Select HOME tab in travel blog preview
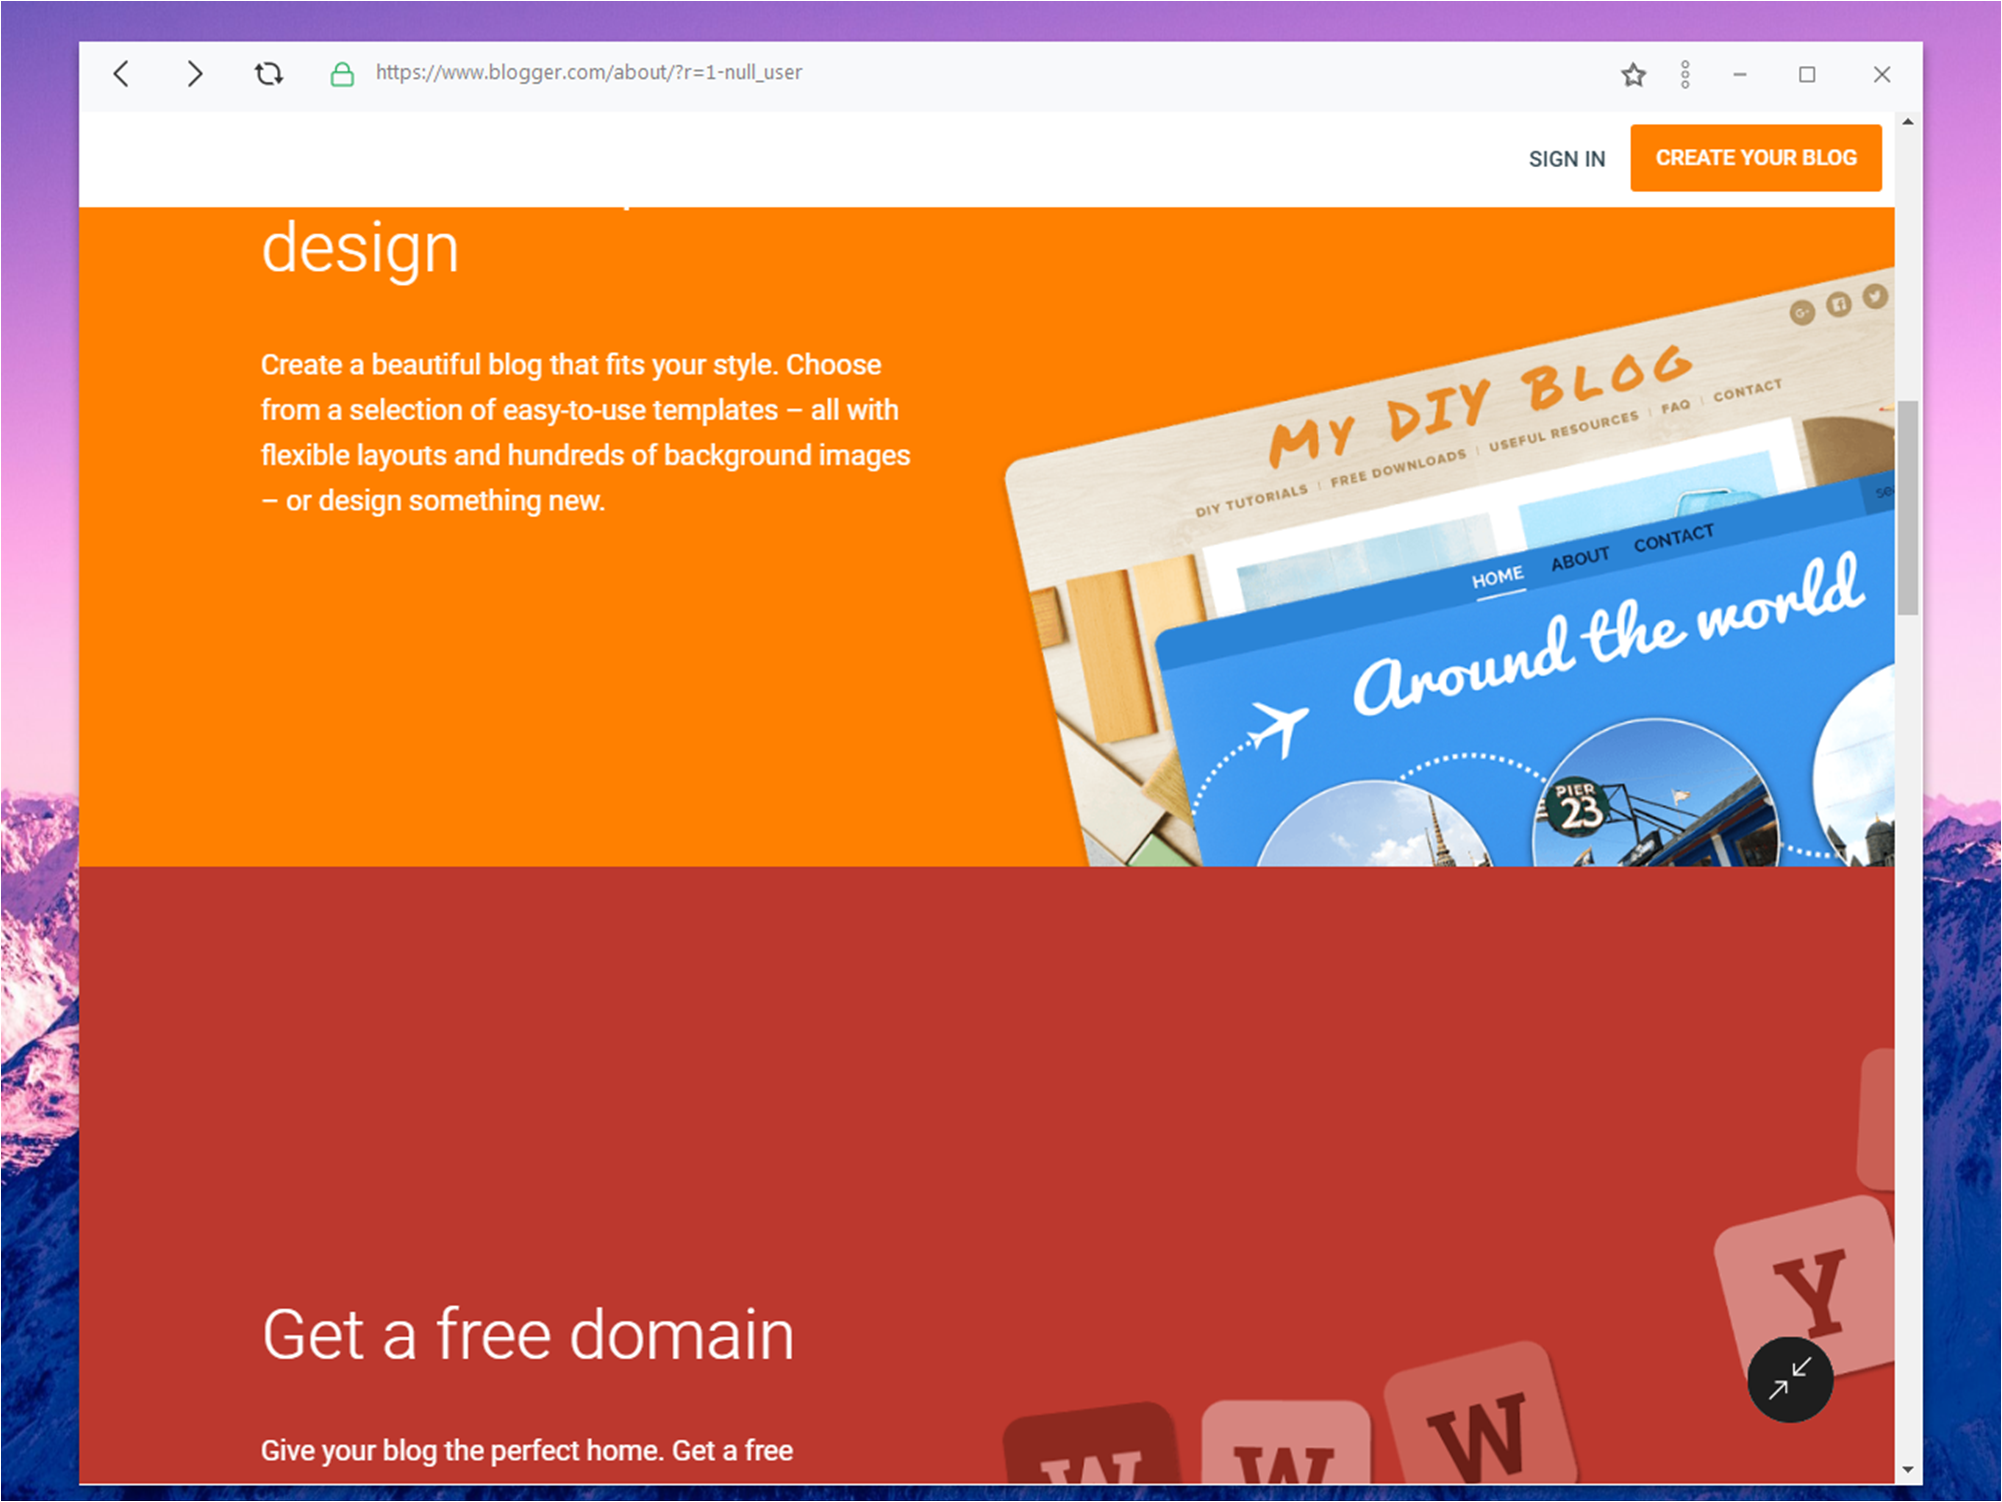Screen dimensions: 2002x1502 pyautogui.click(x=1497, y=577)
